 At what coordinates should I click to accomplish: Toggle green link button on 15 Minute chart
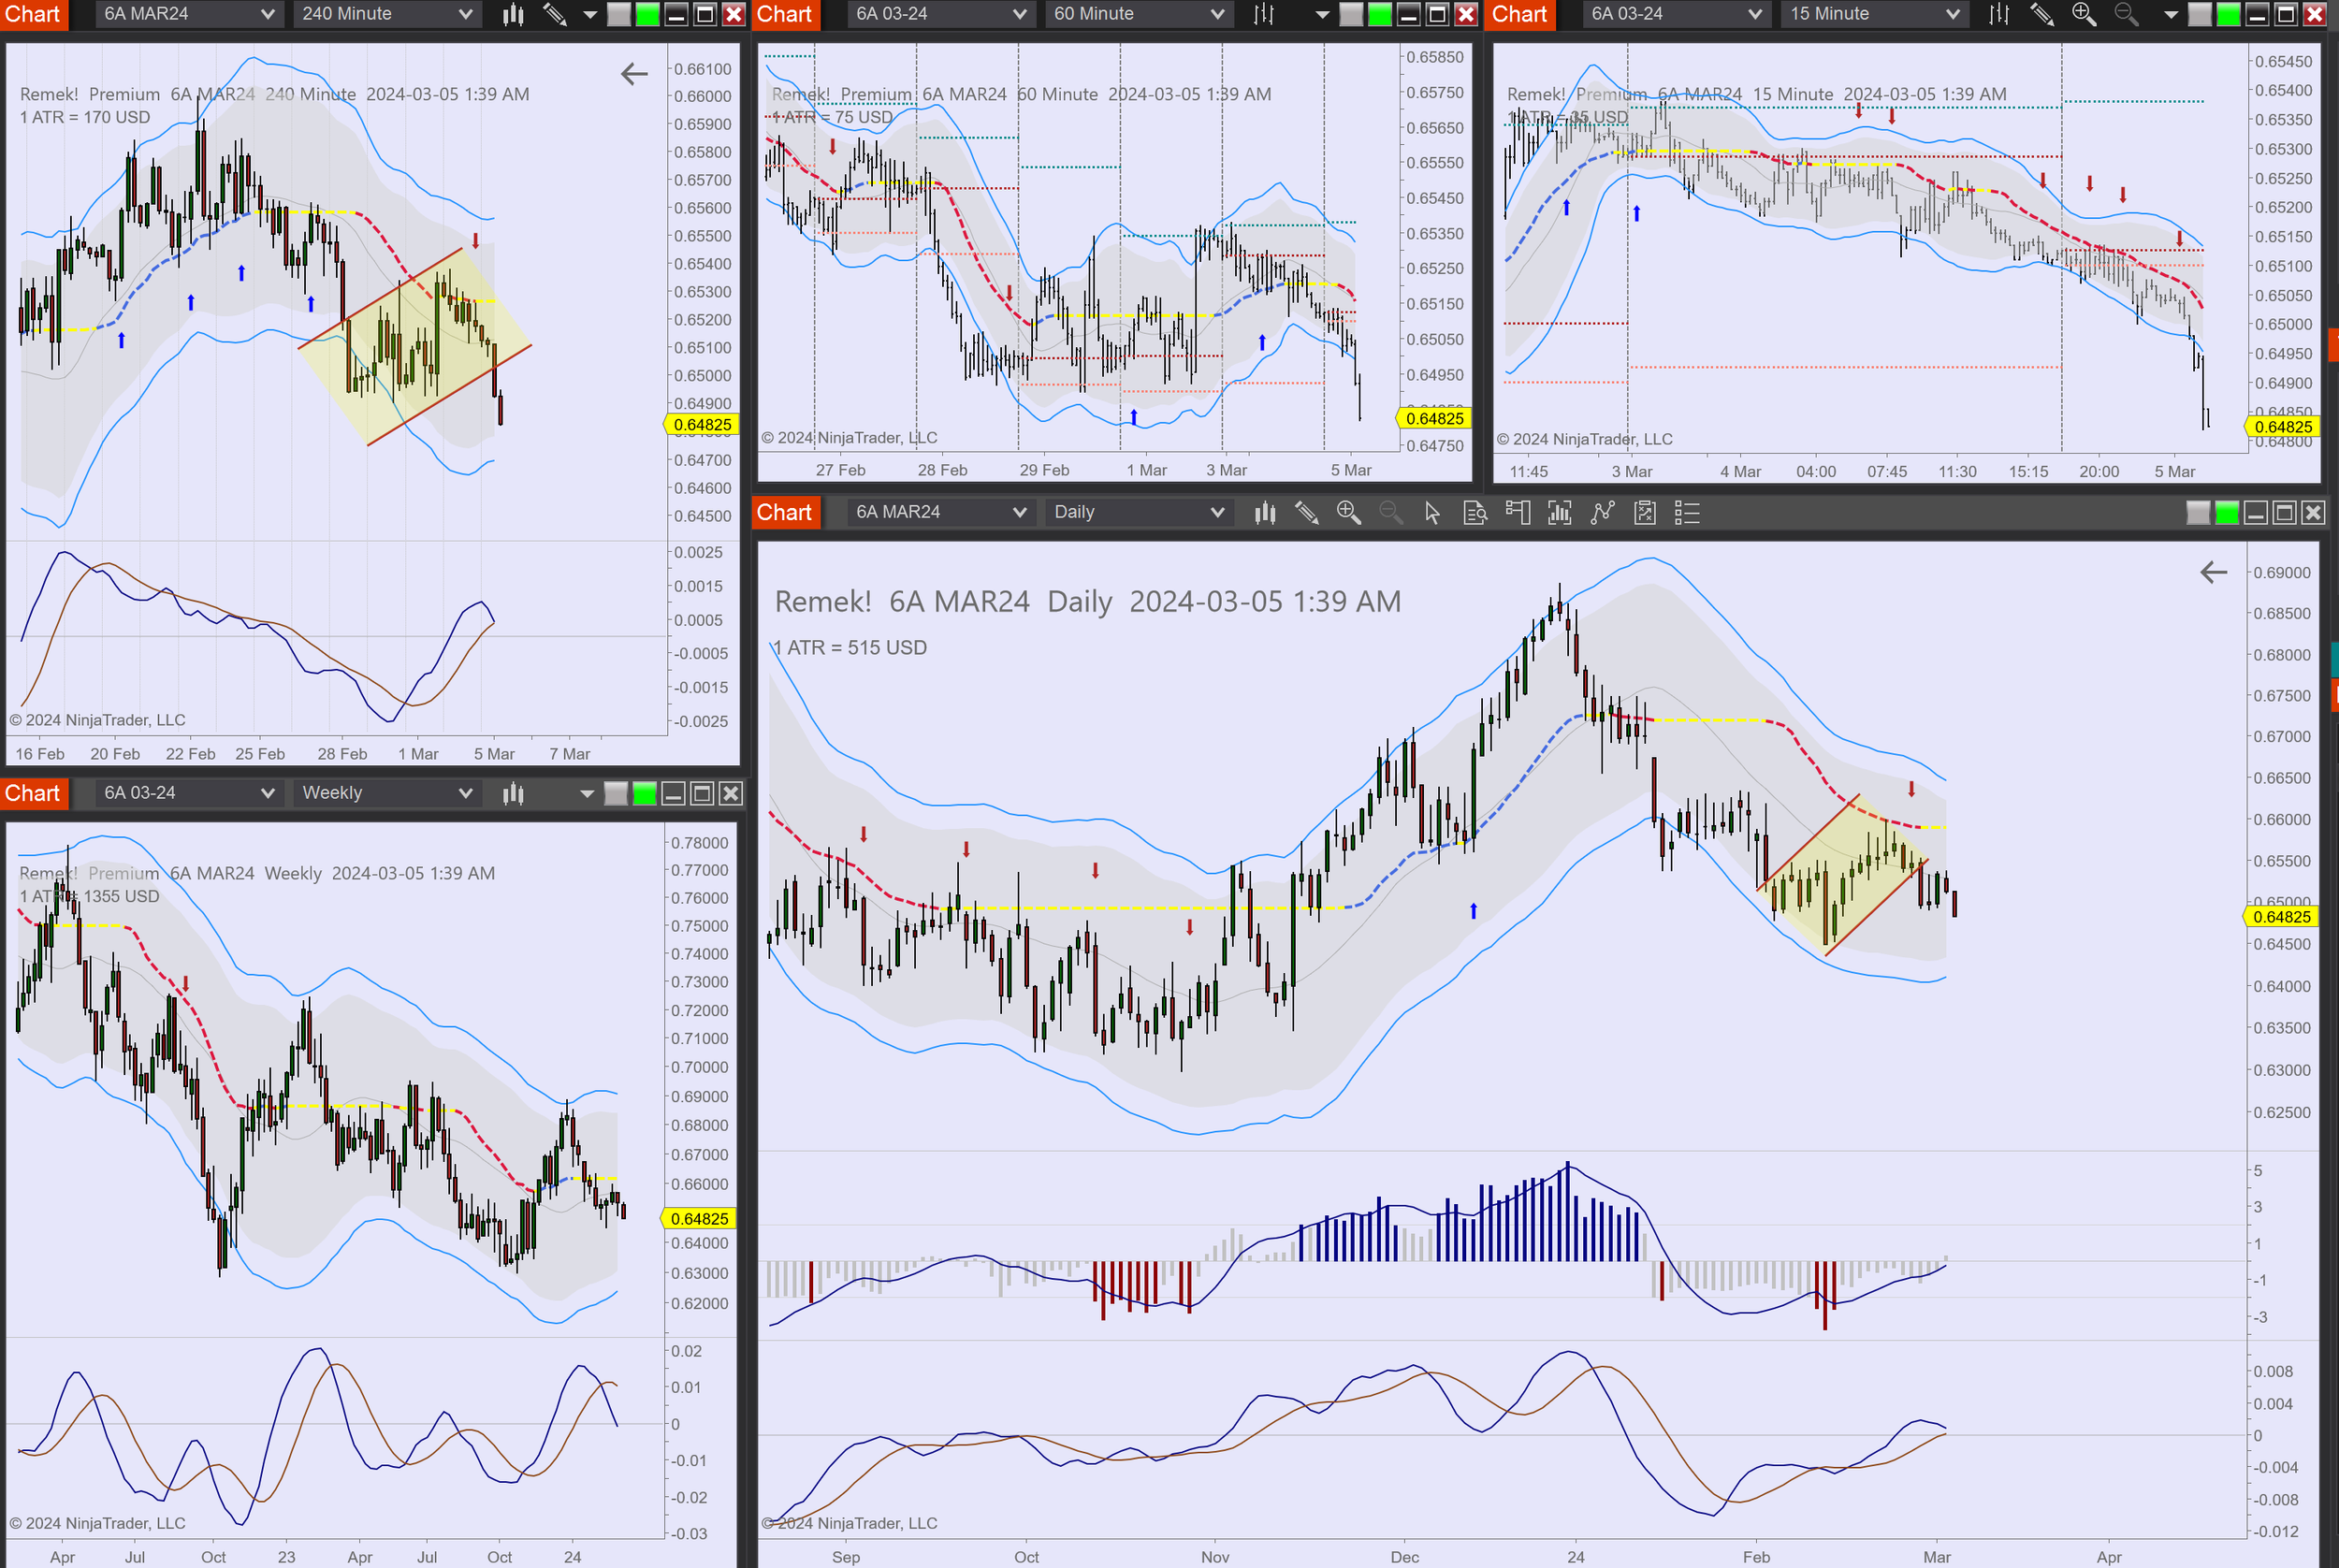tap(2229, 14)
